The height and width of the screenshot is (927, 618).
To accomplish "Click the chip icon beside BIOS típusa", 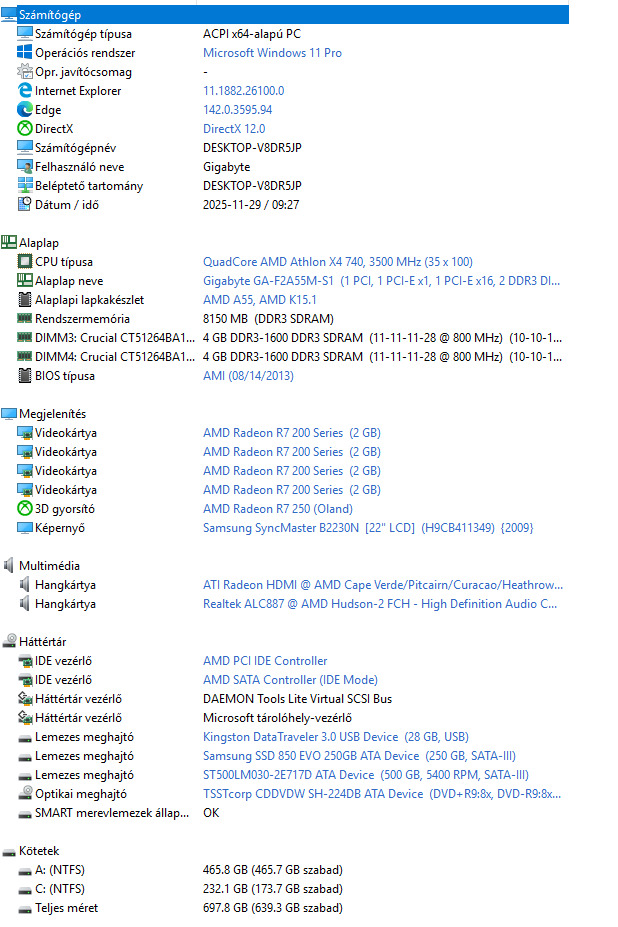I will [25, 375].
